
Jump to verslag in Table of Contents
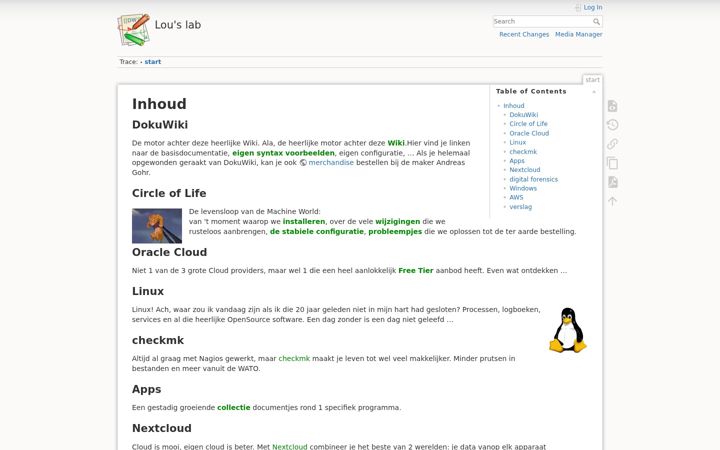click(x=521, y=207)
